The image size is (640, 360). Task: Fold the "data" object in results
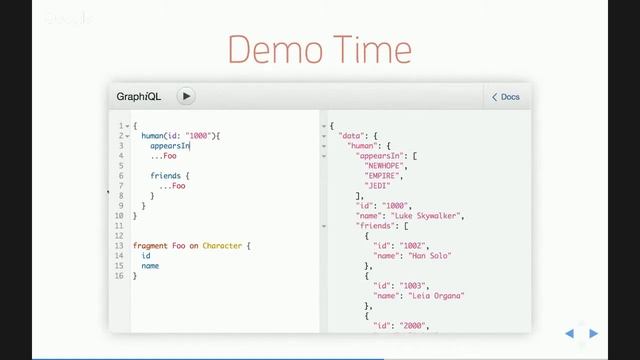[x=324, y=136]
